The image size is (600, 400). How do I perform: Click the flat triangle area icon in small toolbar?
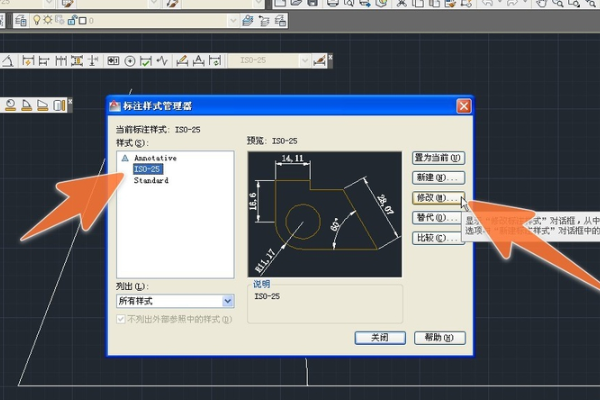42,105
